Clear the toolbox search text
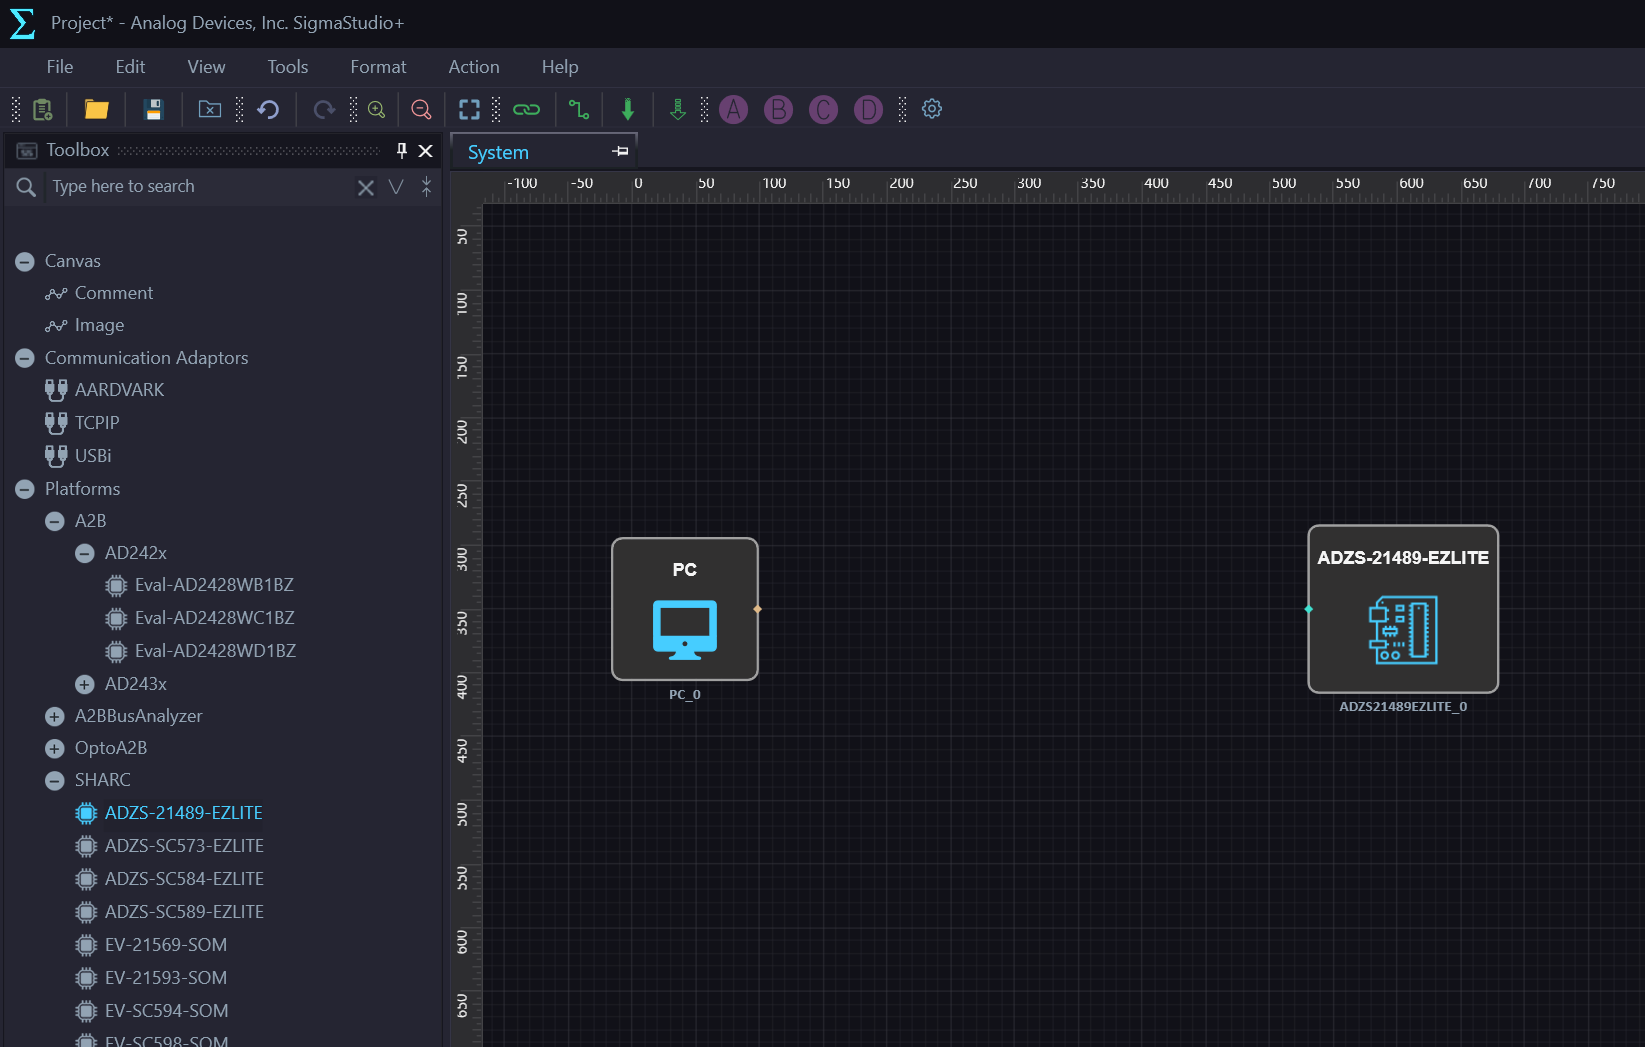The height and width of the screenshot is (1047, 1645). (x=366, y=187)
